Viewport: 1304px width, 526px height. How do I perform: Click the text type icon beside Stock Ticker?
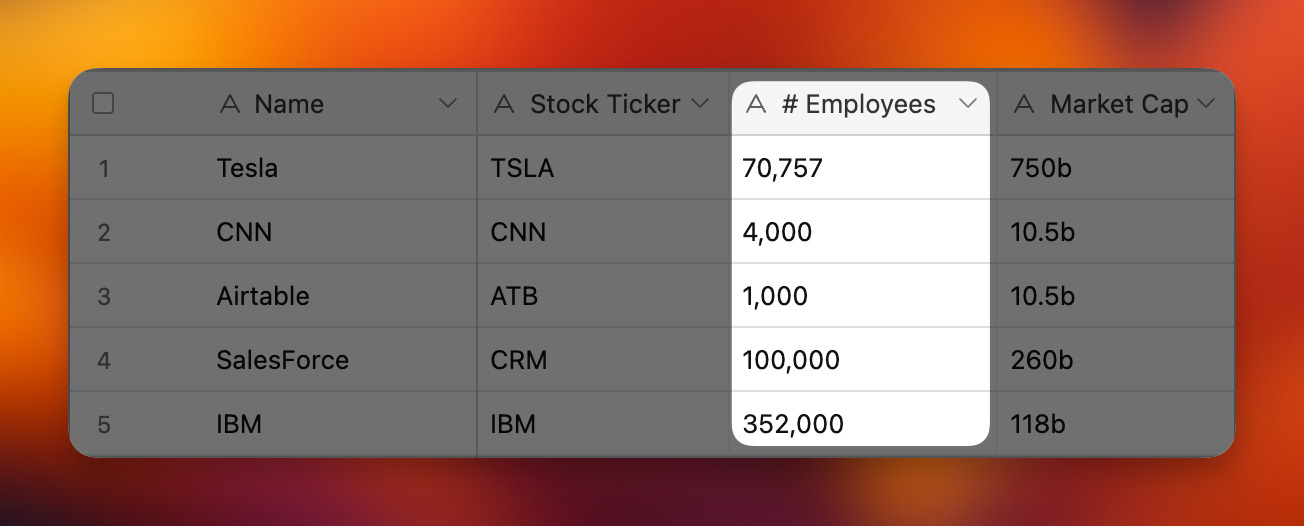click(x=505, y=104)
